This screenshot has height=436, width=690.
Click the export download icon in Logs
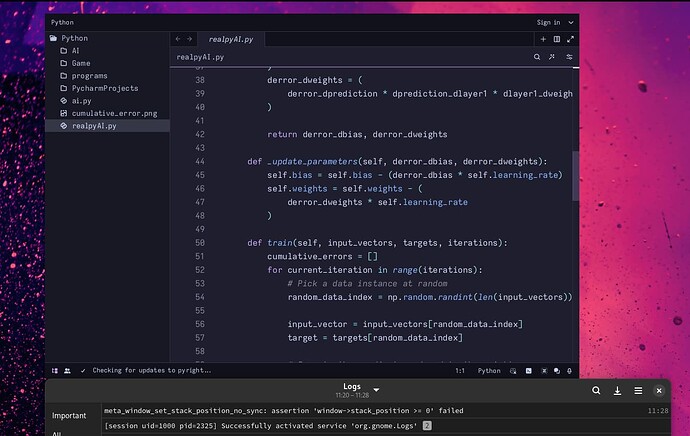point(617,391)
